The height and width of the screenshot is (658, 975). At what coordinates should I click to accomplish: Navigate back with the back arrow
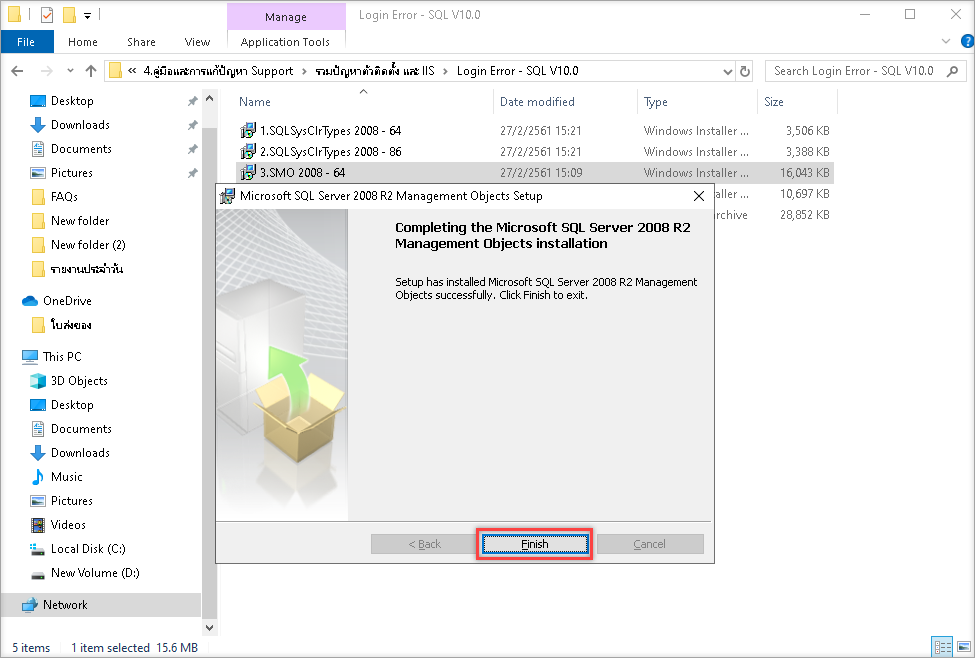(17, 71)
